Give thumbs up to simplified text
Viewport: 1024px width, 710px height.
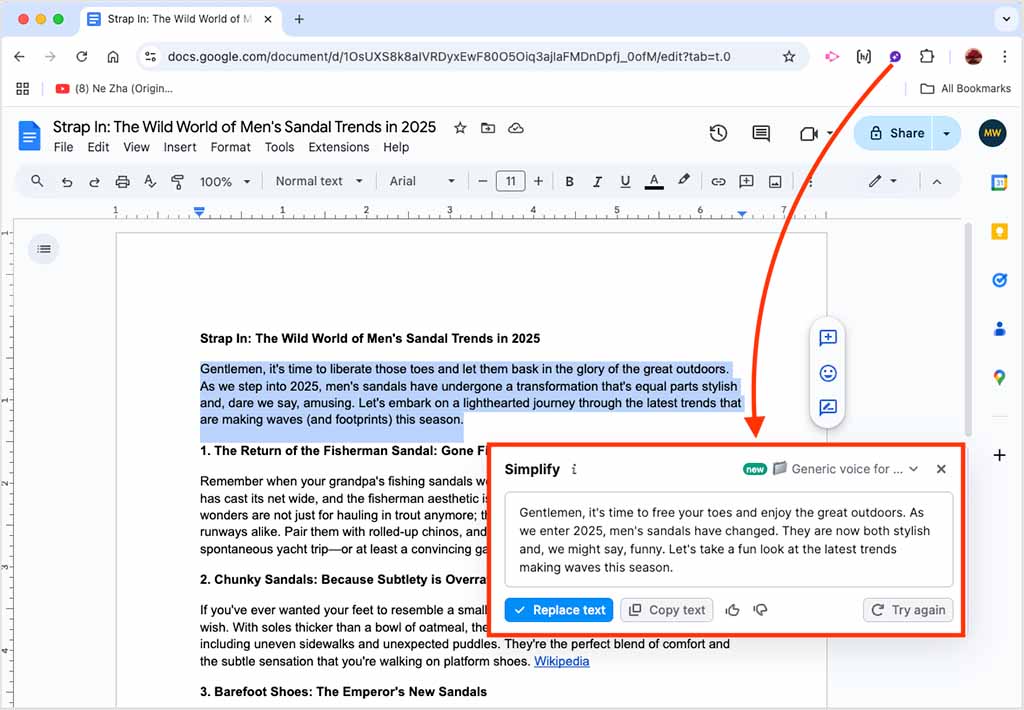732,610
